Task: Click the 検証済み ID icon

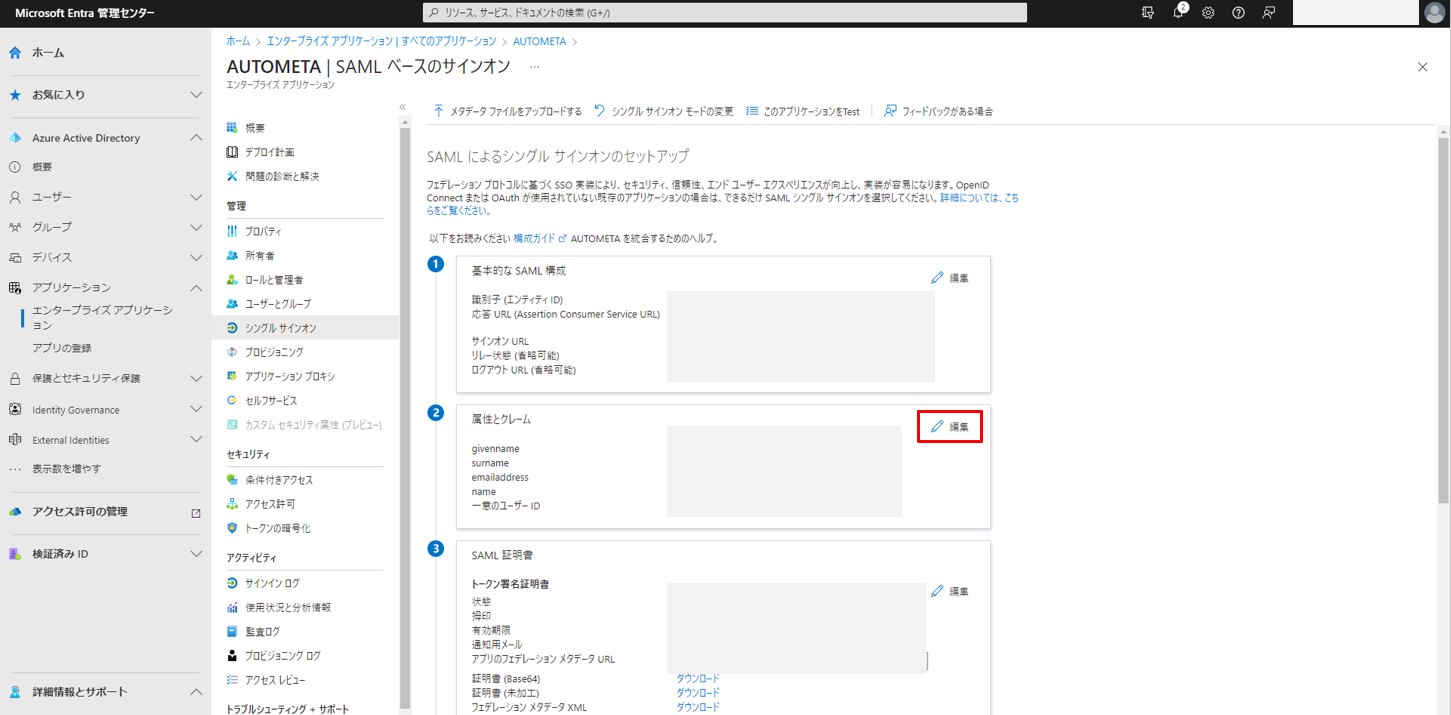Action: point(15,554)
